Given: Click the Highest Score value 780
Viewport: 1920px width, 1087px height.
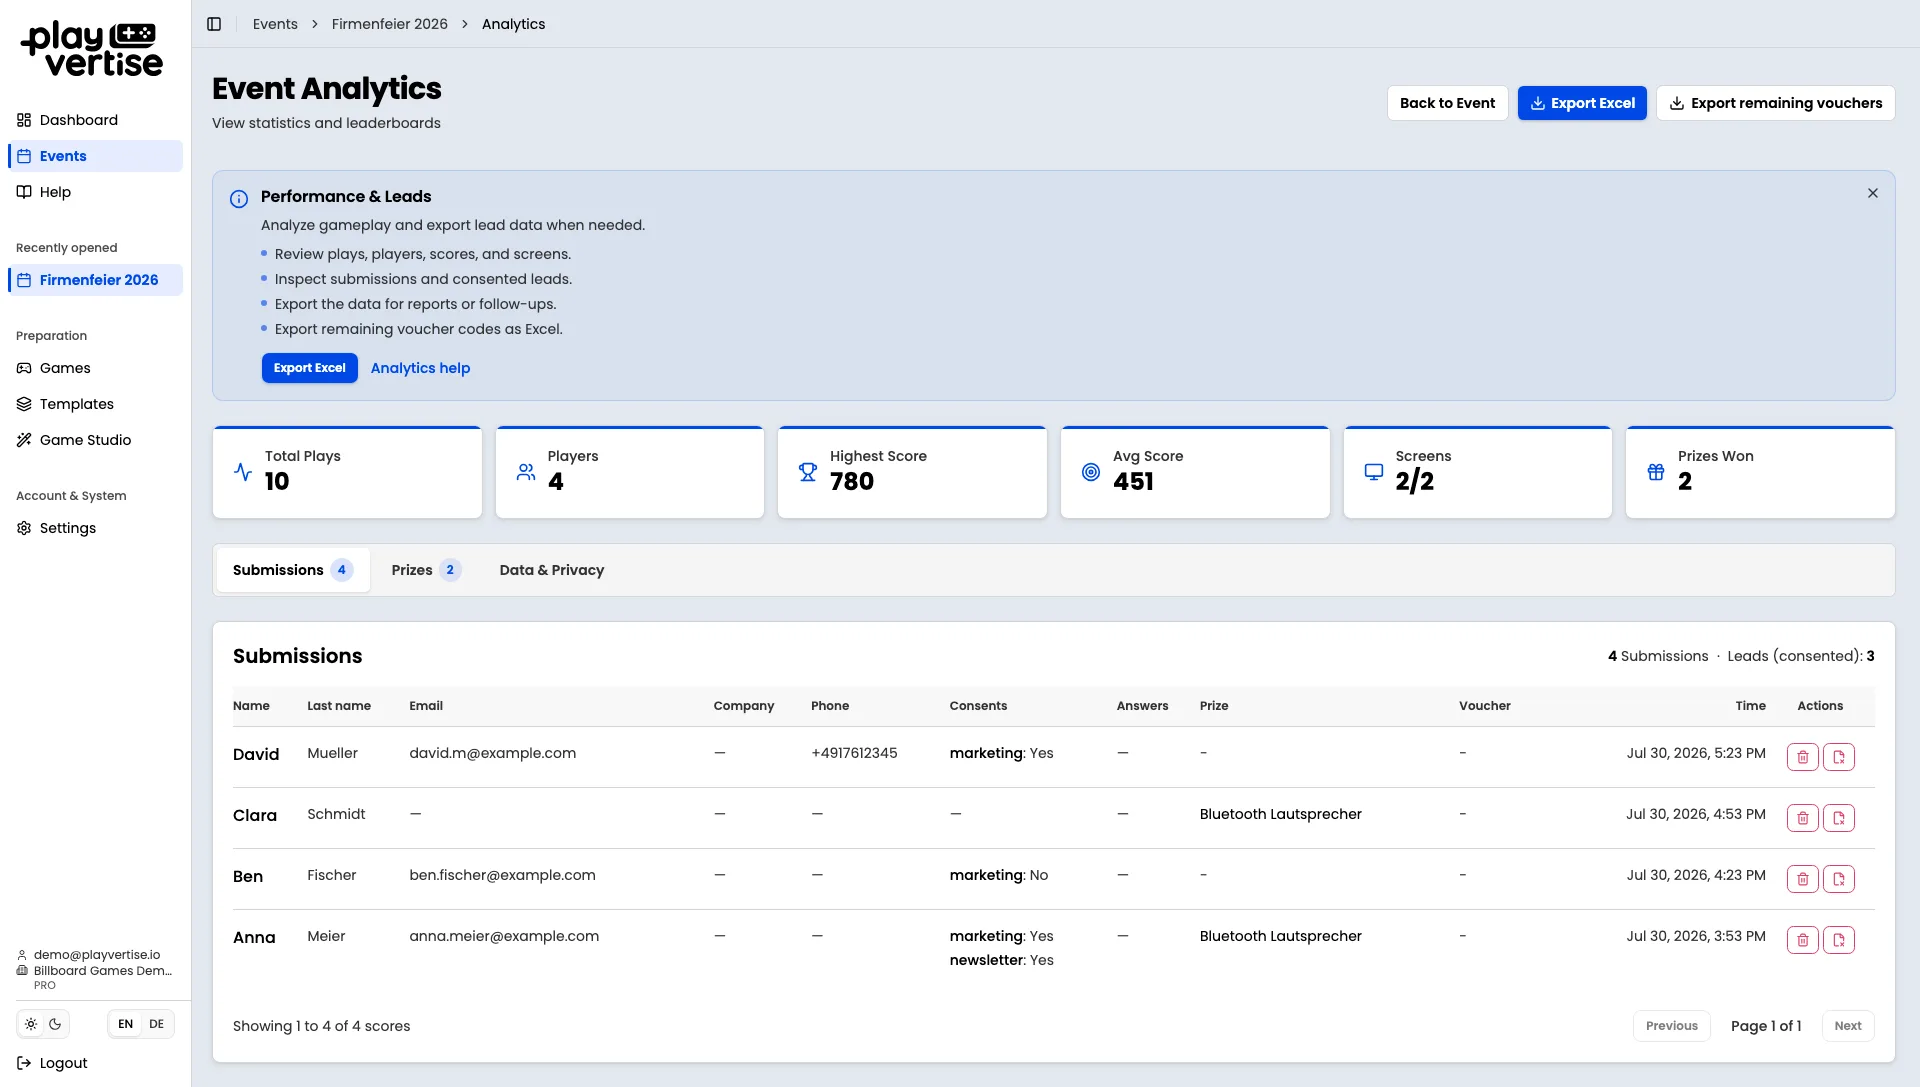Looking at the screenshot, I should coord(852,482).
